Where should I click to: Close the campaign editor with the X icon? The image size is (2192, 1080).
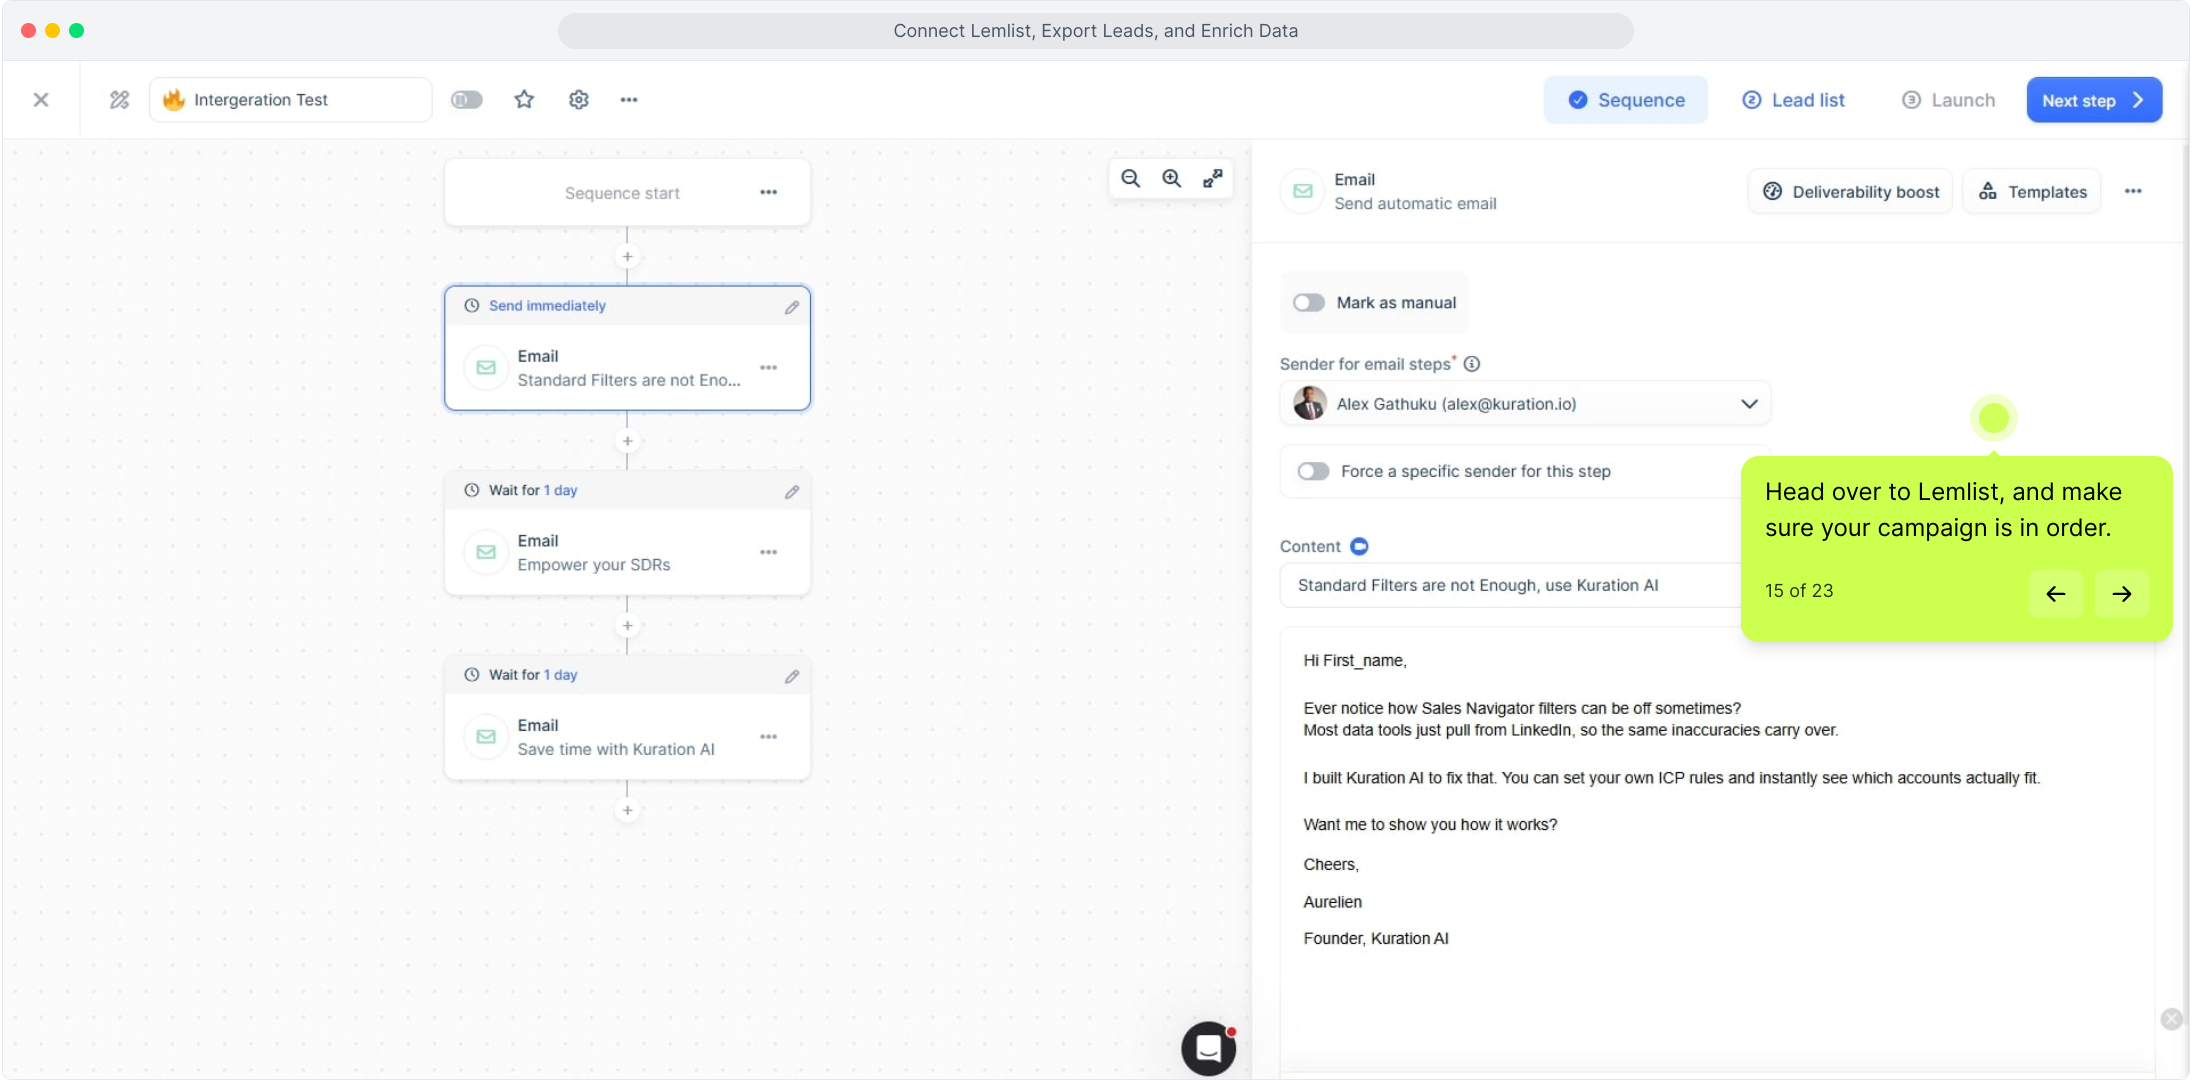tap(41, 100)
